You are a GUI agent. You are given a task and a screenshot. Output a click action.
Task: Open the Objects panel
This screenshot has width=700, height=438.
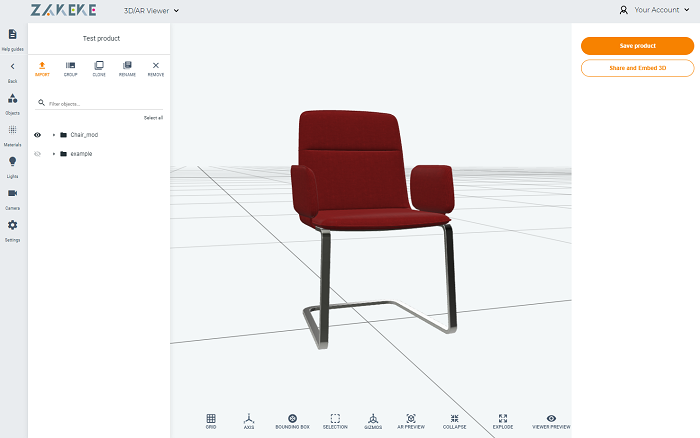12,98
